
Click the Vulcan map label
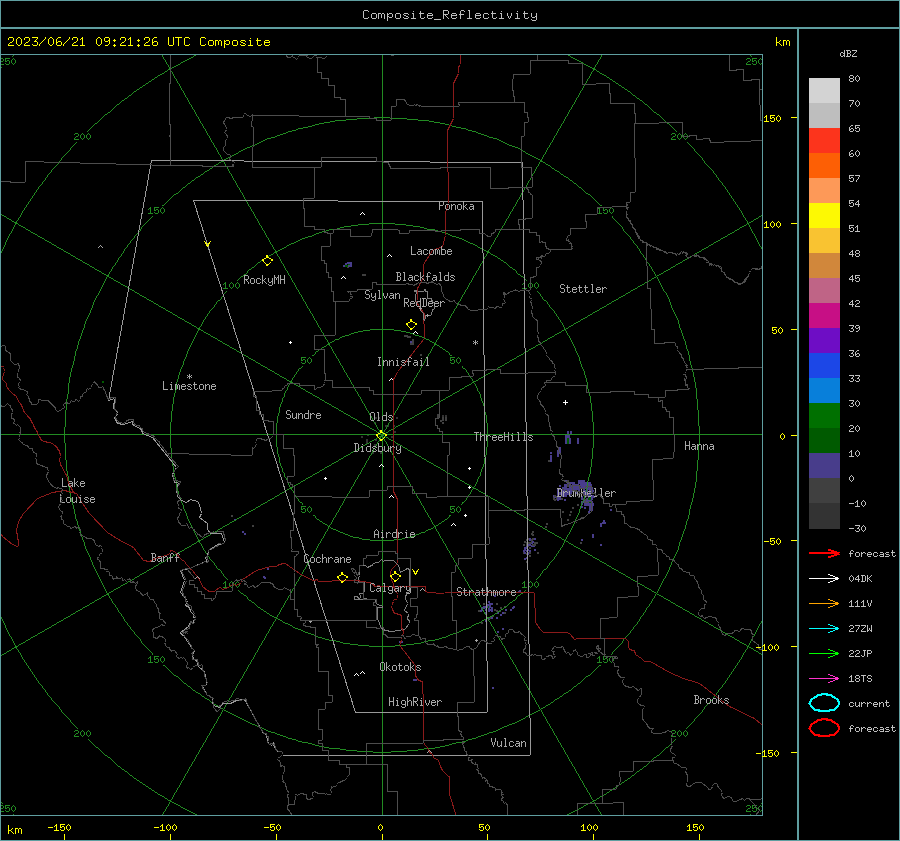click(508, 743)
